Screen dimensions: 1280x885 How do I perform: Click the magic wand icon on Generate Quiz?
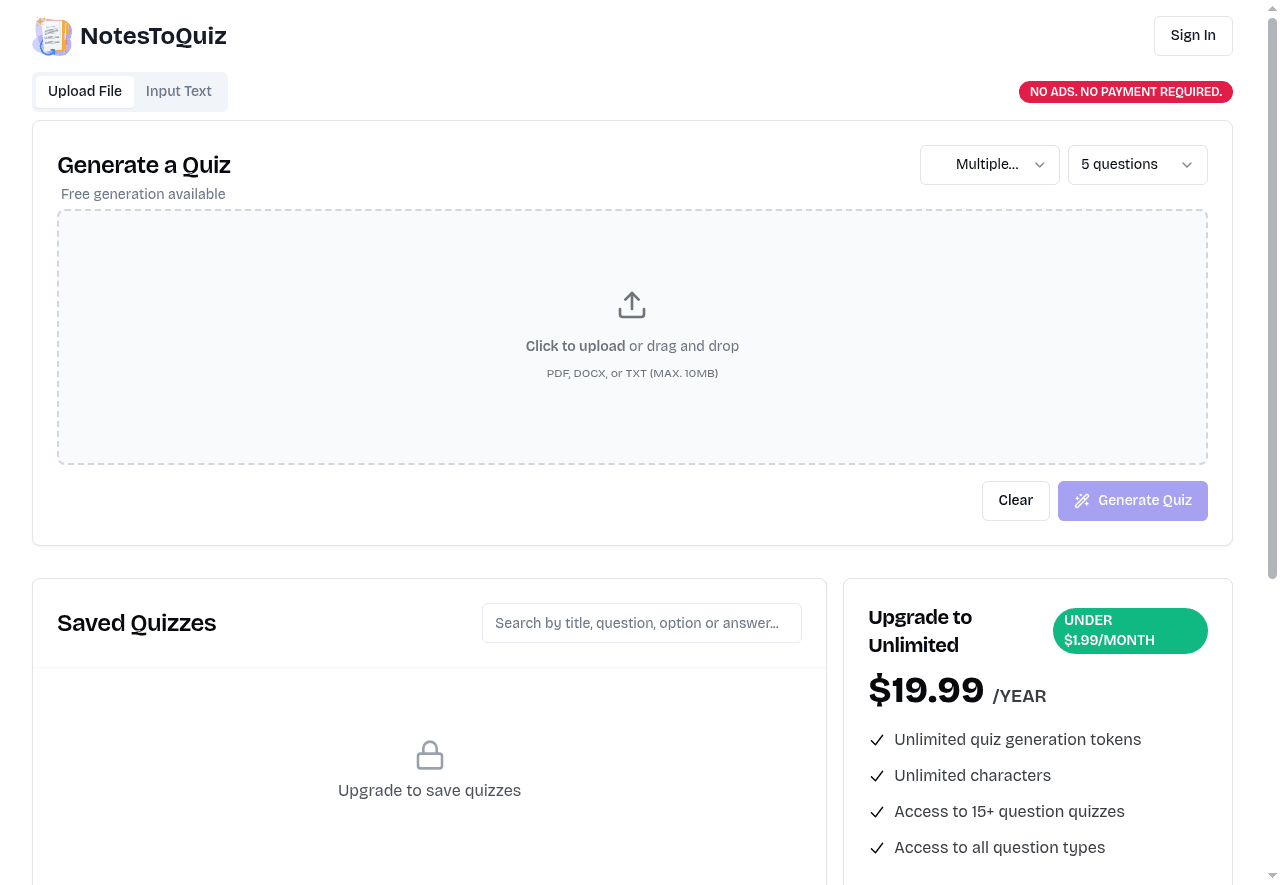click(1082, 501)
